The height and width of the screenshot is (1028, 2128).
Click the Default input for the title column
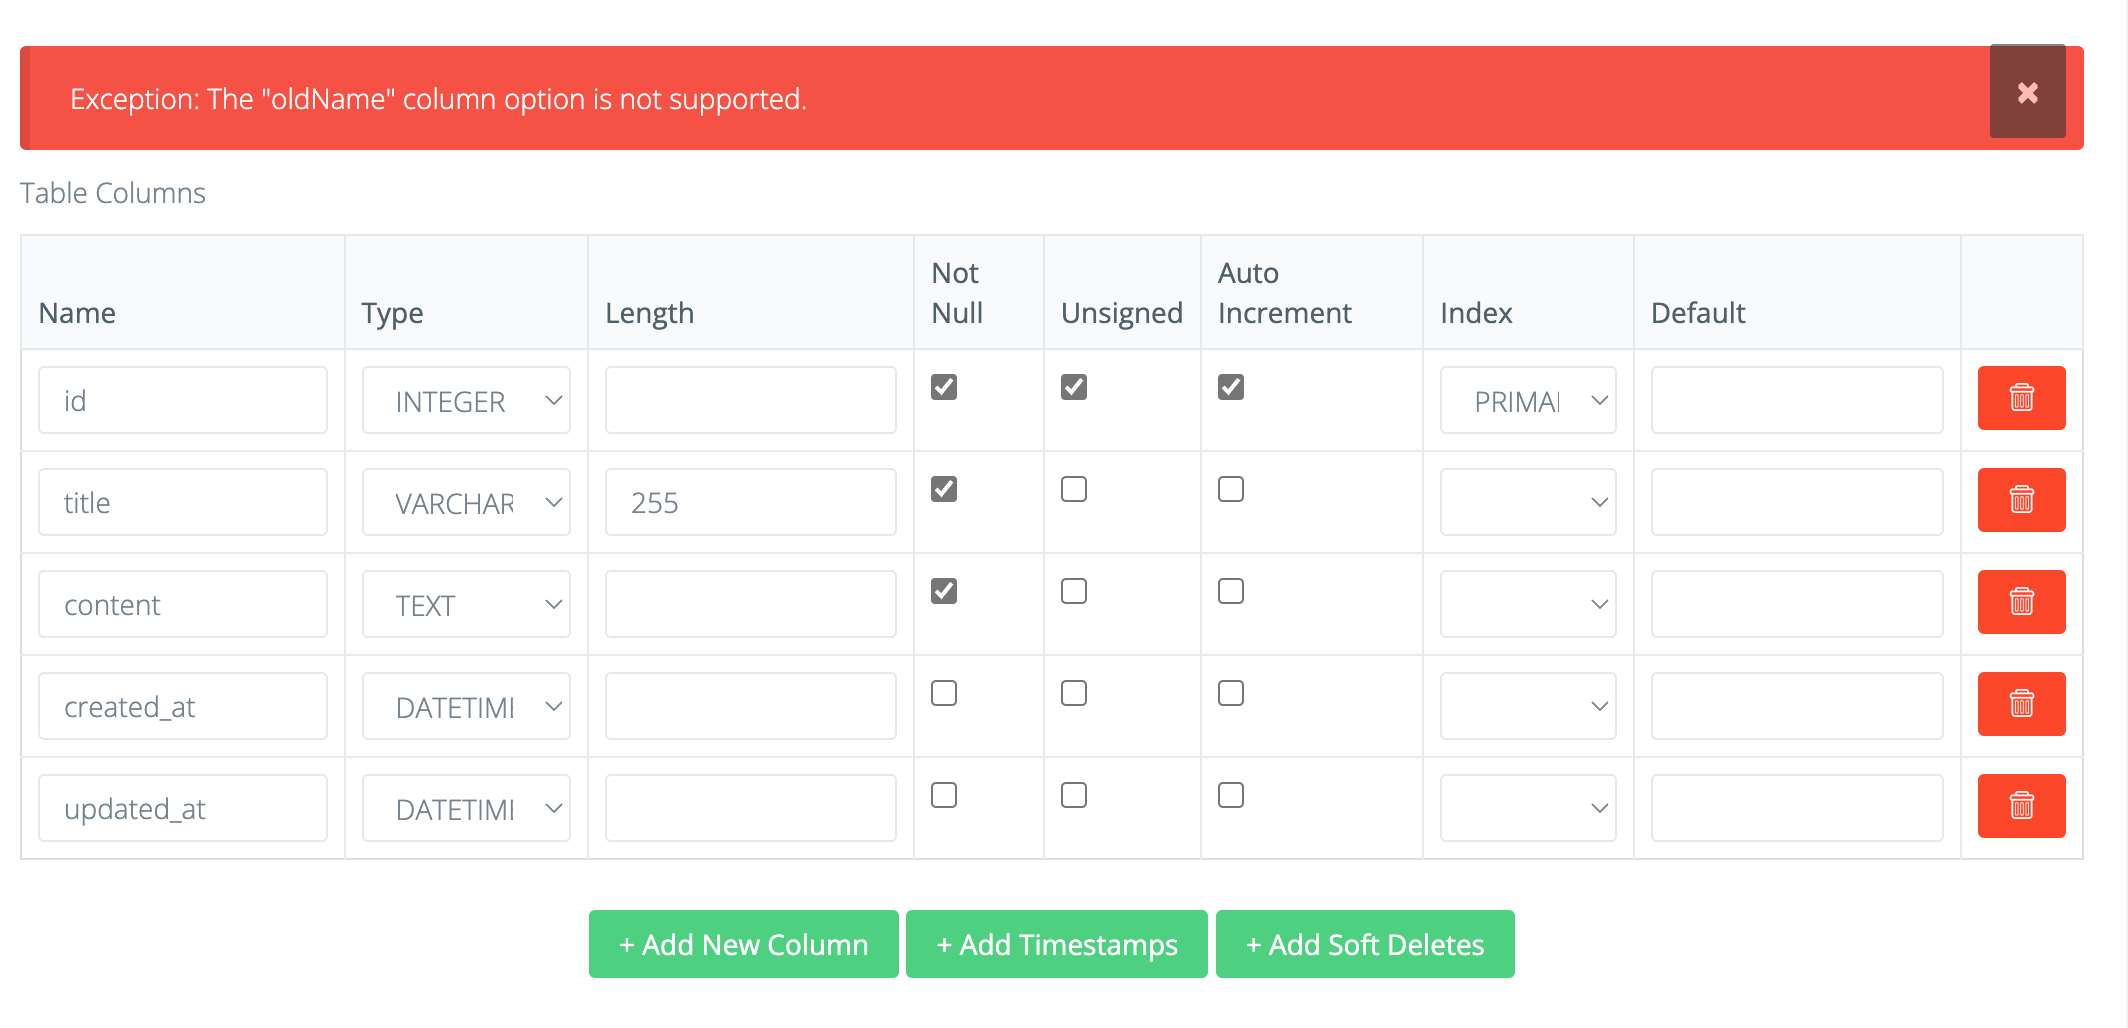point(1796,501)
